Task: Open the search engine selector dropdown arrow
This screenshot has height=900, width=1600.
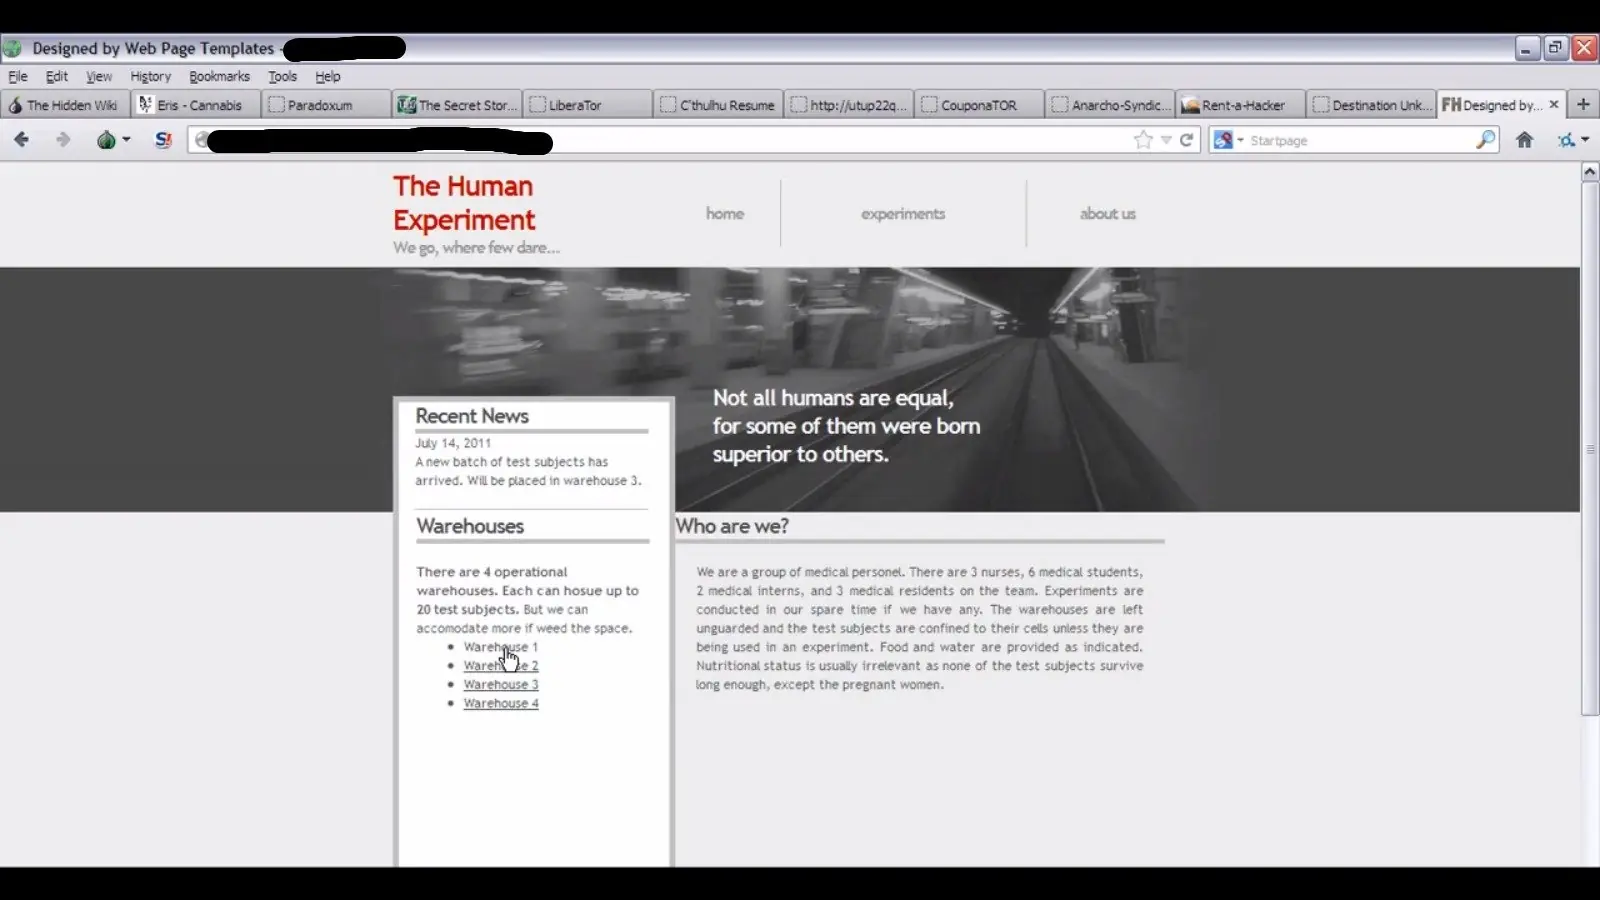Action: coord(1240,140)
